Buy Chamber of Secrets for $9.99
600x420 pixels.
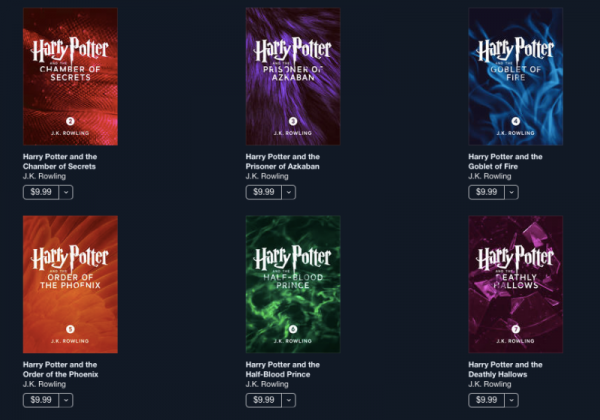41,192
